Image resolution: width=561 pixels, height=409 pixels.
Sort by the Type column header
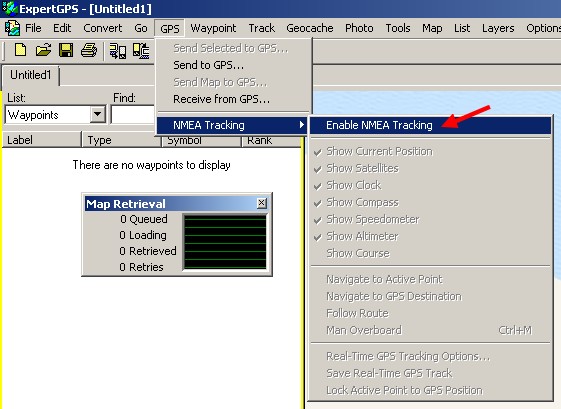121,140
